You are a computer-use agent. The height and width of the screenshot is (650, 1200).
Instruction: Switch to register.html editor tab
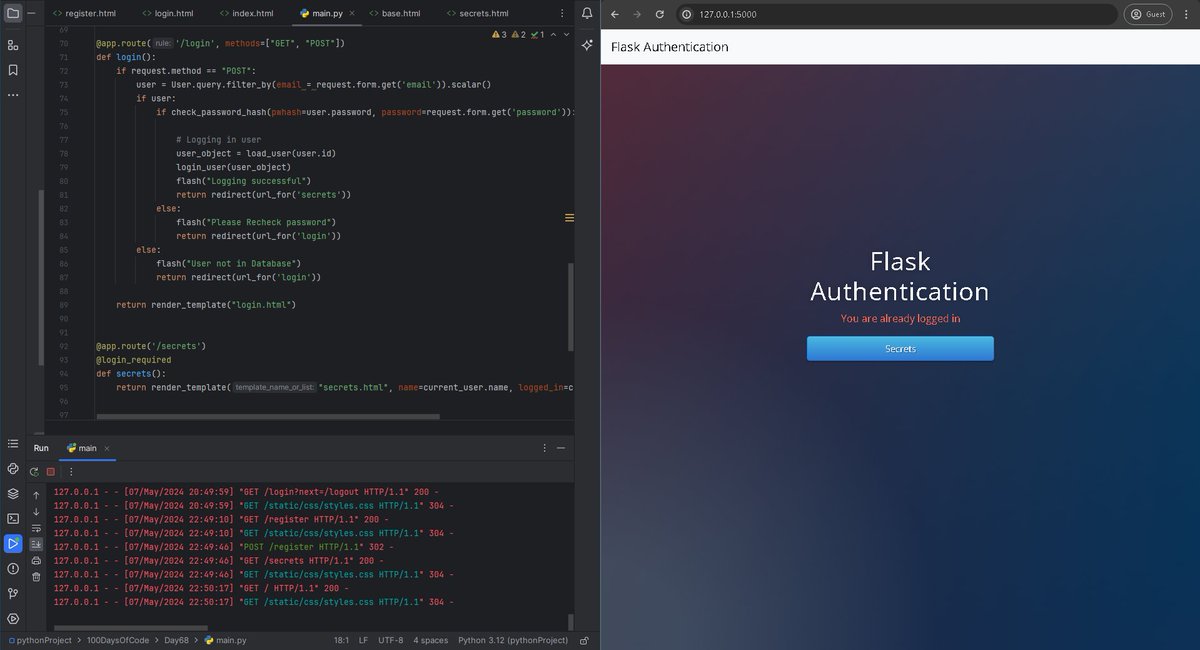click(x=83, y=14)
